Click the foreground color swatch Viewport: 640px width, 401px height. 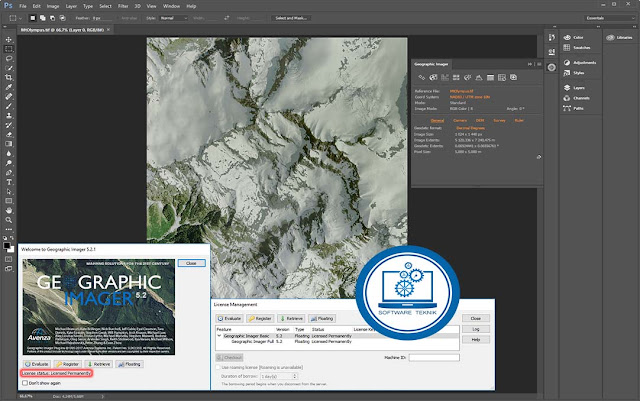[5, 245]
